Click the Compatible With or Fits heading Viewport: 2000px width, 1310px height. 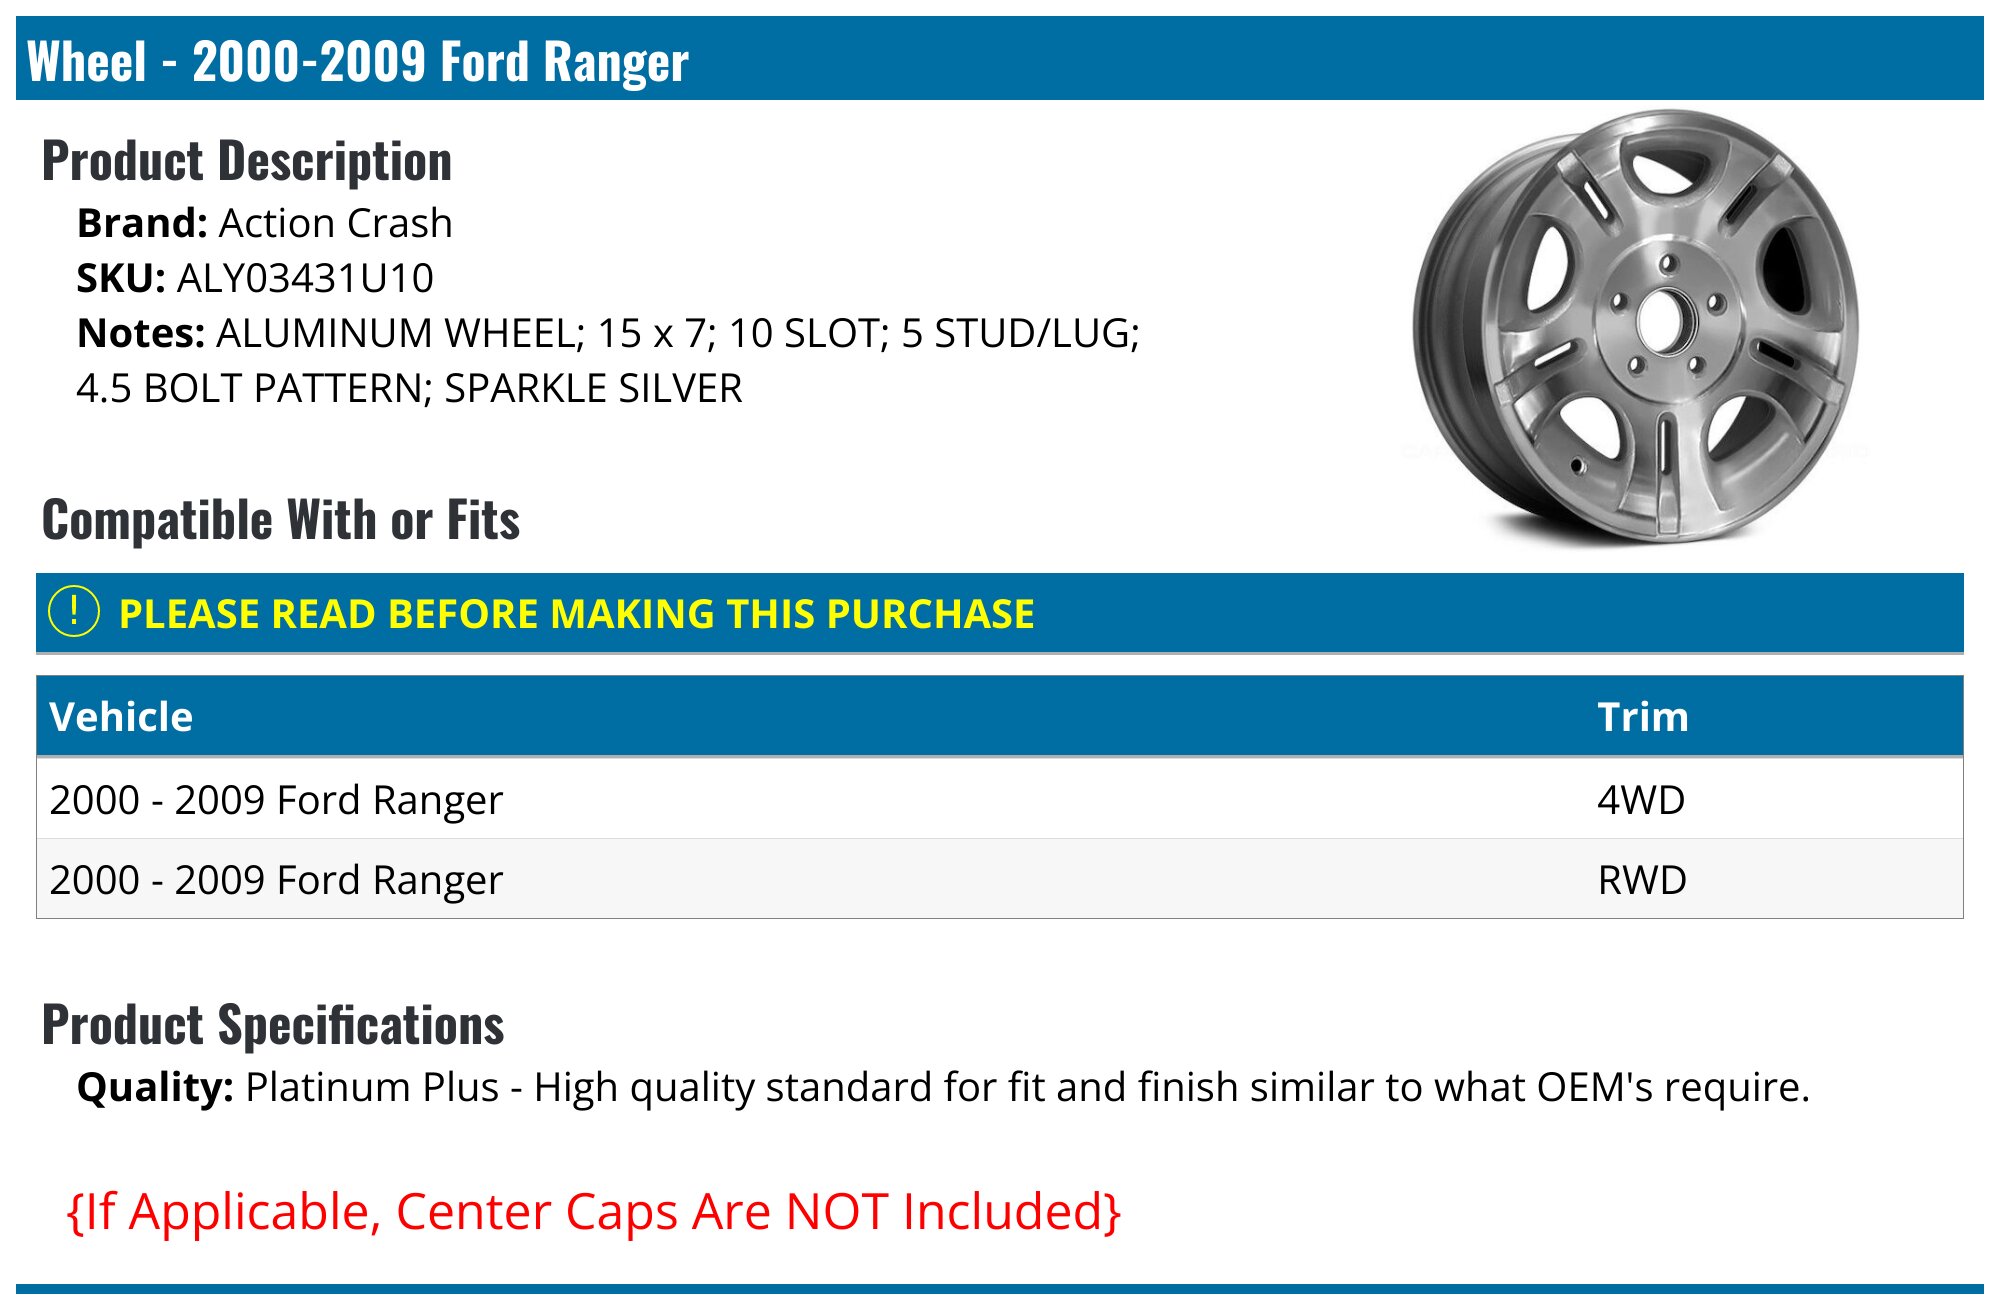(281, 520)
